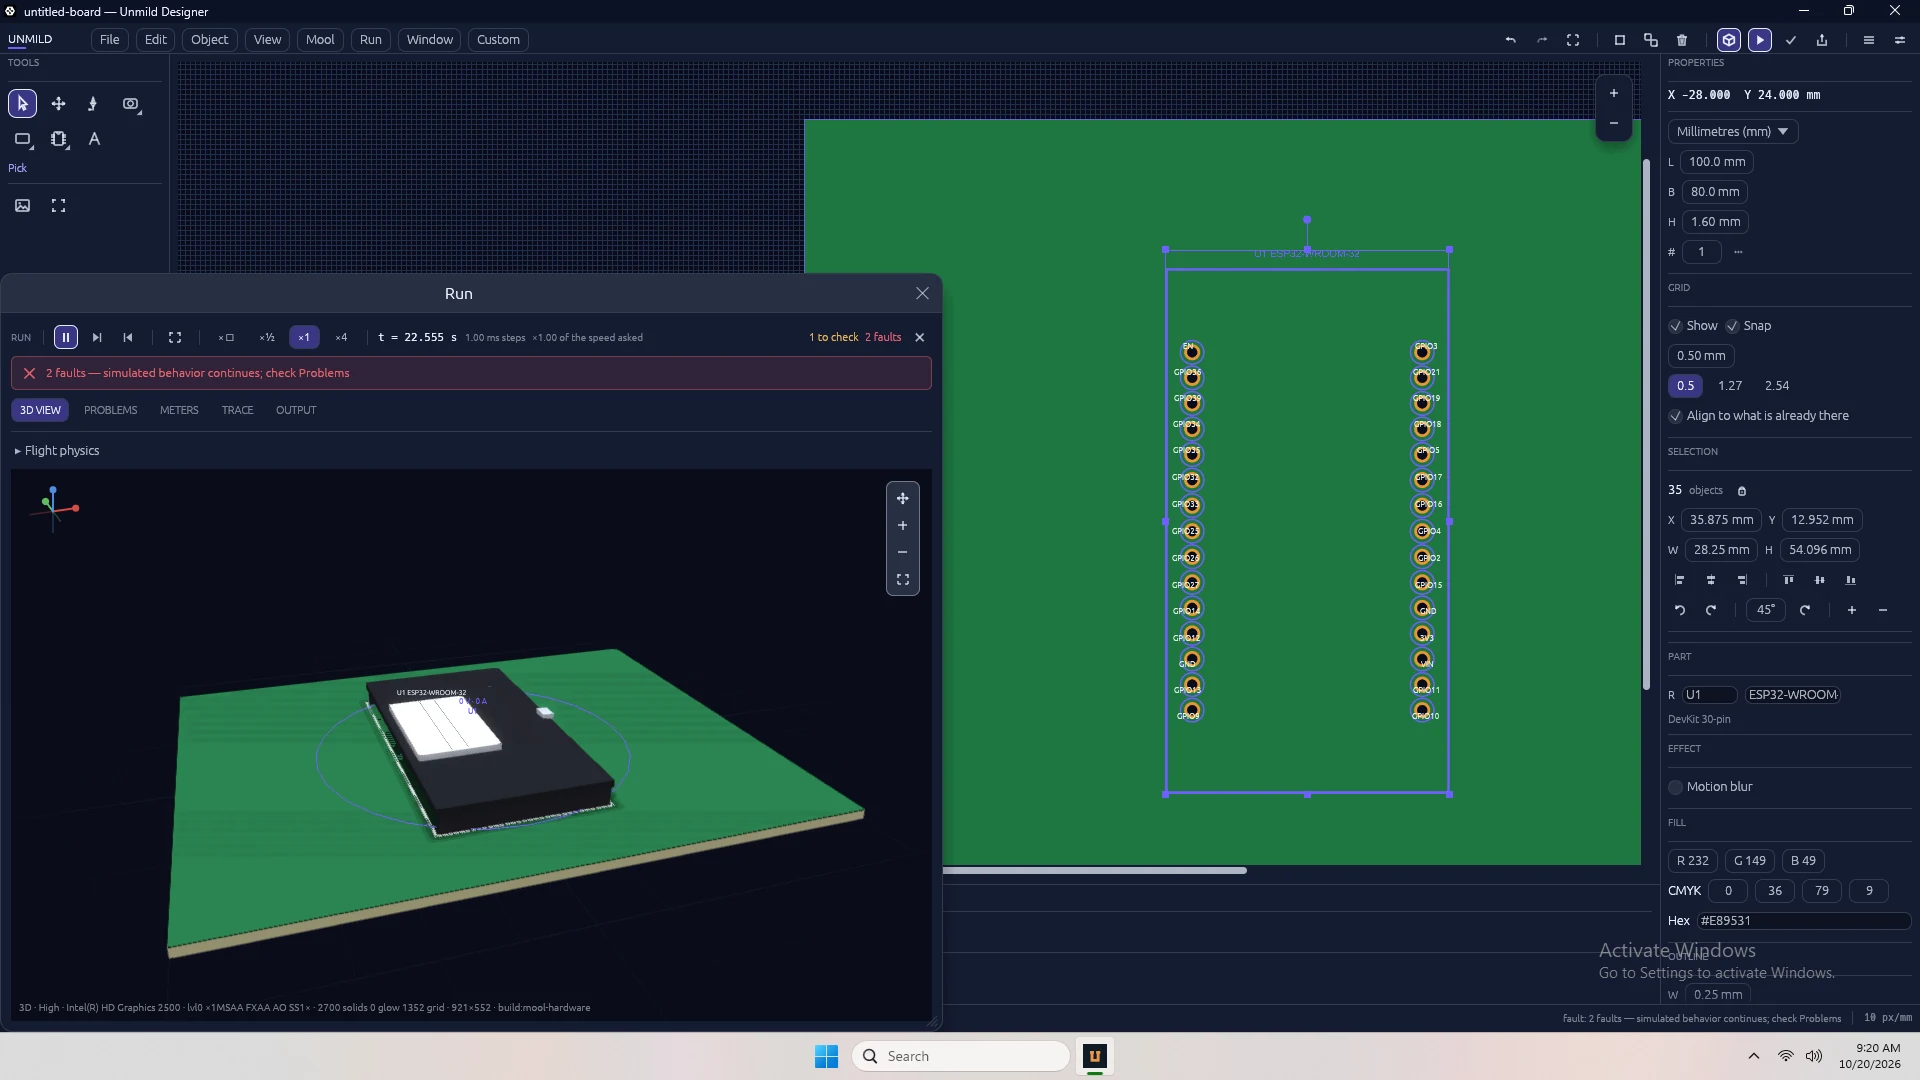Select the move/pan tool
The width and height of the screenshot is (1920, 1080).
pyautogui.click(x=58, y=104)
